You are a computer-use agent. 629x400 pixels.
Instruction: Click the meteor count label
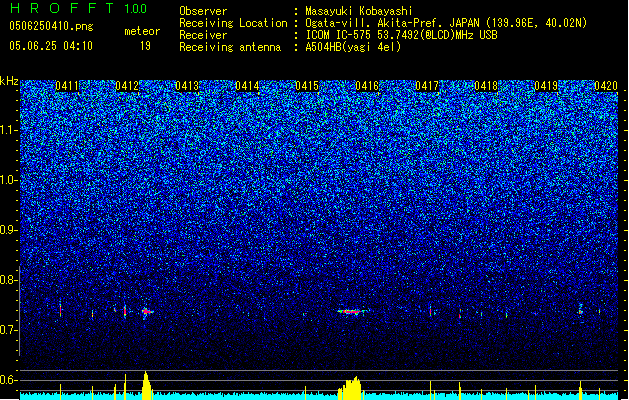click(142, 31)
